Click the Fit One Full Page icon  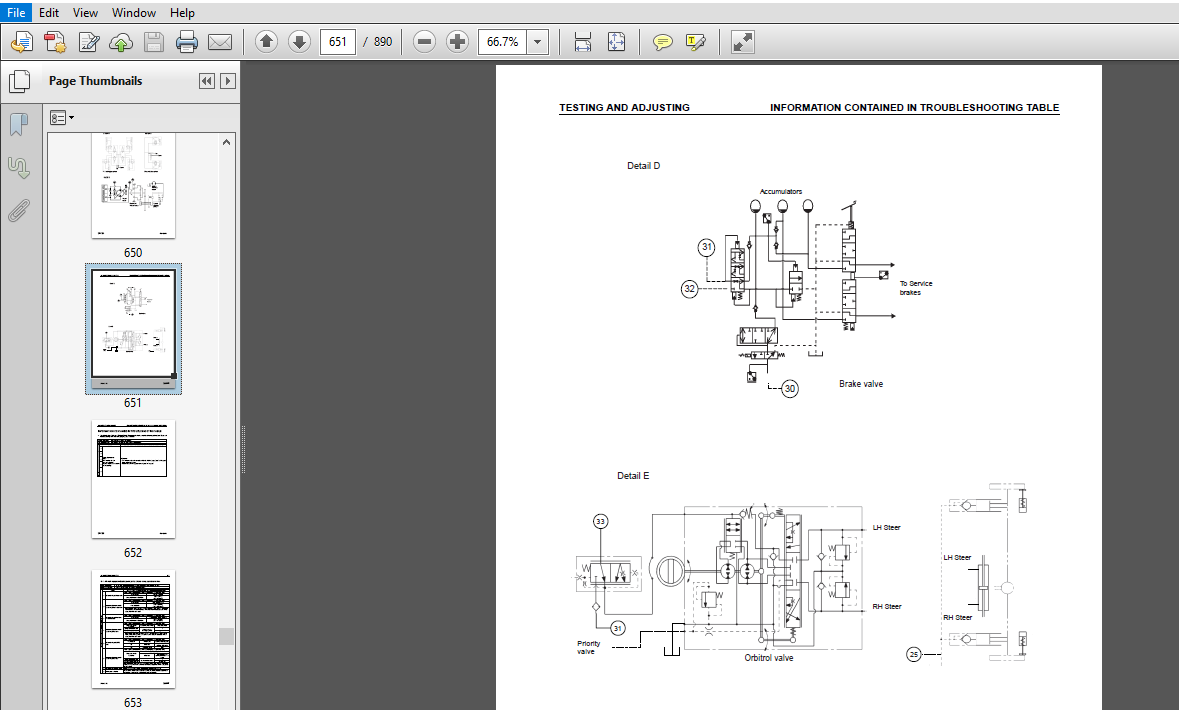point(616,42)
